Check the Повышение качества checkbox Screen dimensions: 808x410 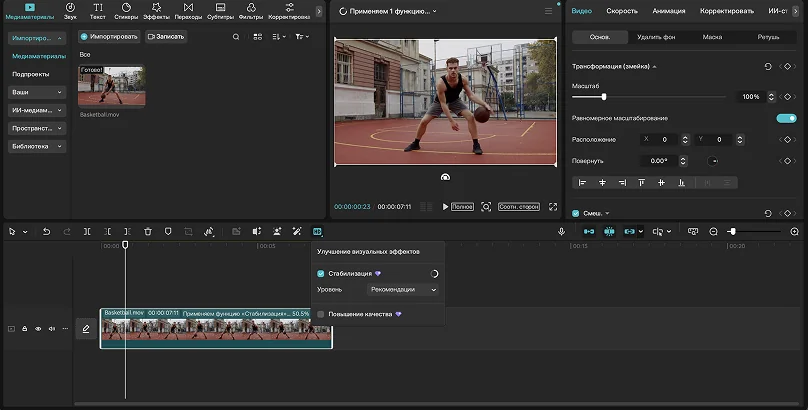tap(321, 314)
